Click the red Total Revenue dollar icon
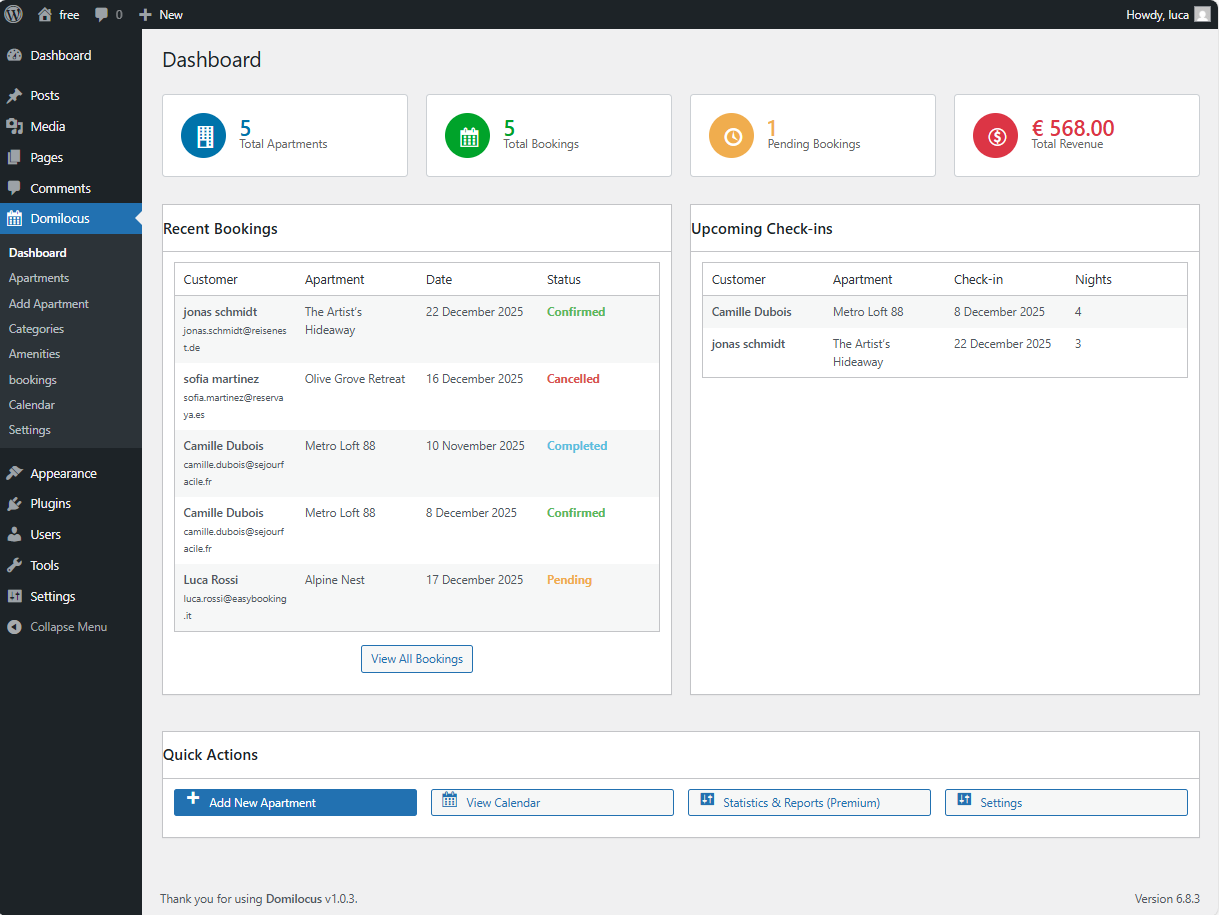The width and height of the screenshot is (1219, 915). 996,136
